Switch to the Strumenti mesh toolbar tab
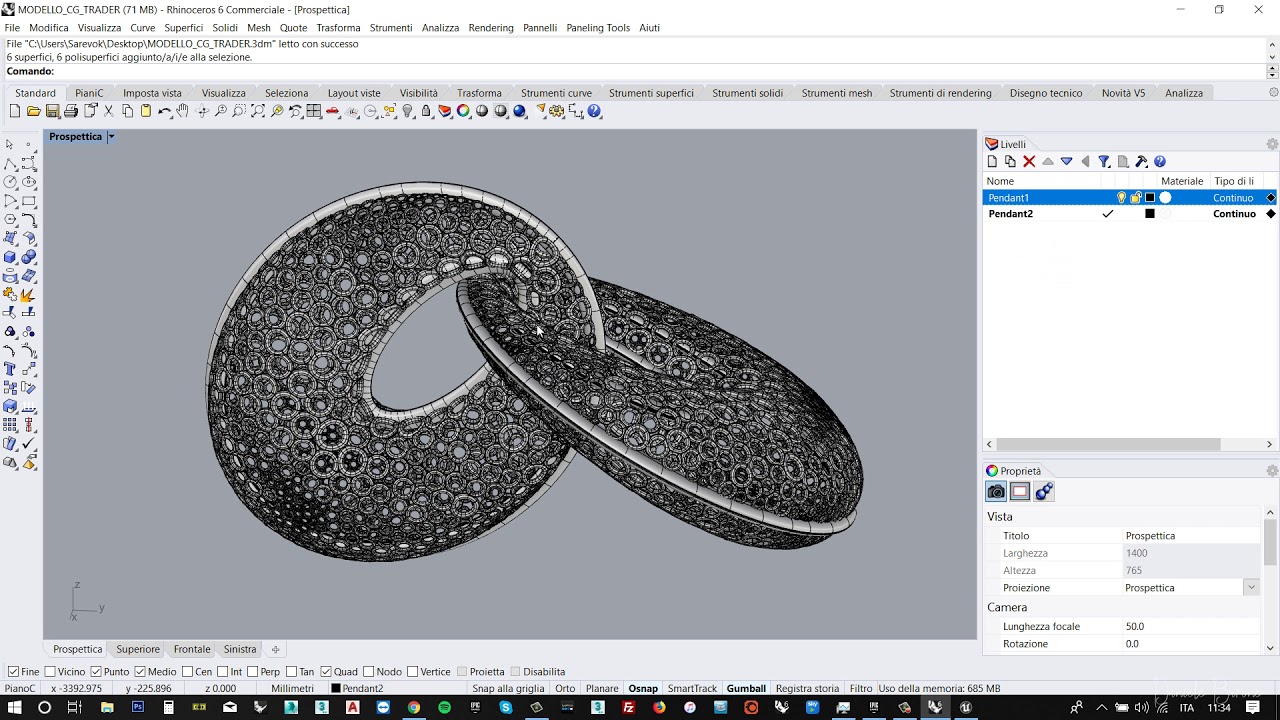1280x720 pixels. [x=836, y=93]
